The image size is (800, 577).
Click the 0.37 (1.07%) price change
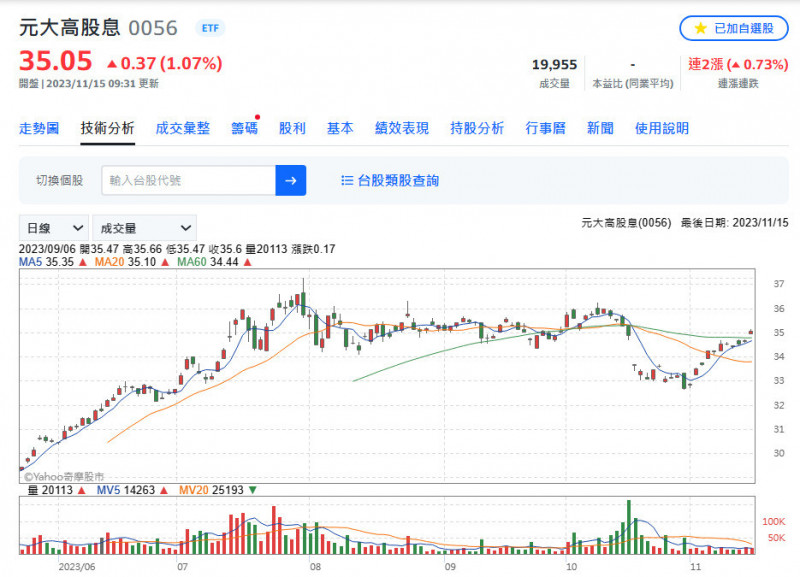(164, 63)
